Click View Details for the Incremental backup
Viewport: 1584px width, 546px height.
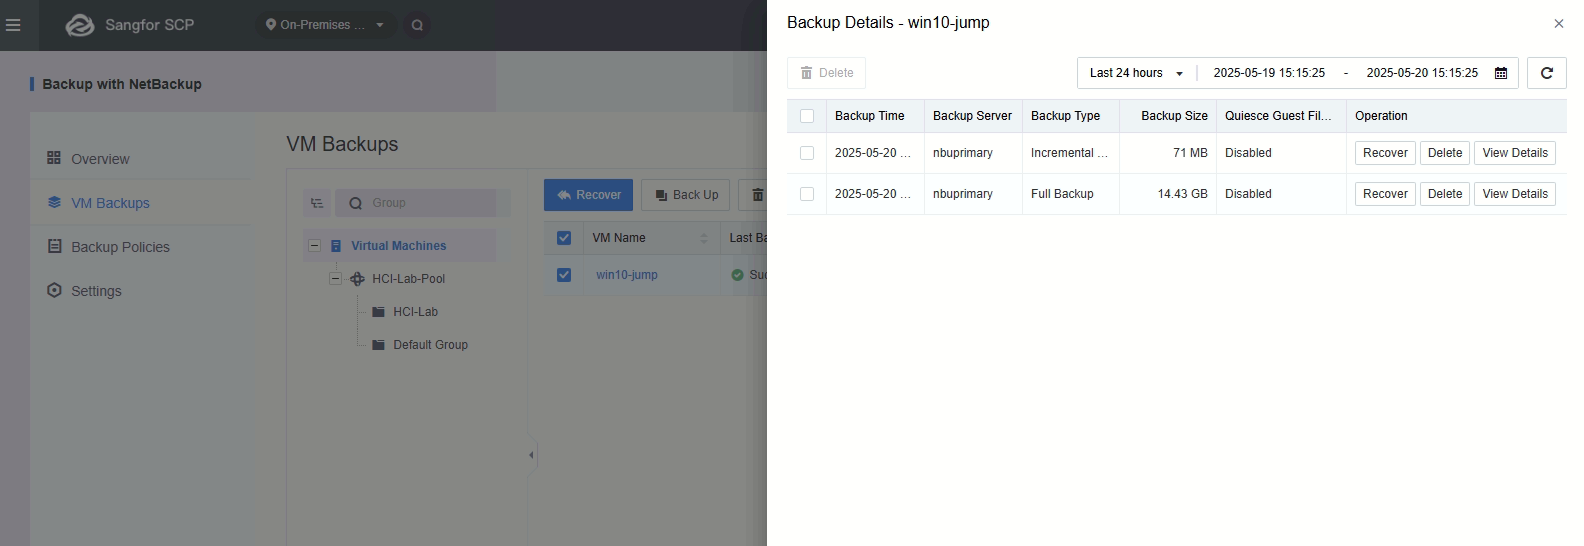1515,153
